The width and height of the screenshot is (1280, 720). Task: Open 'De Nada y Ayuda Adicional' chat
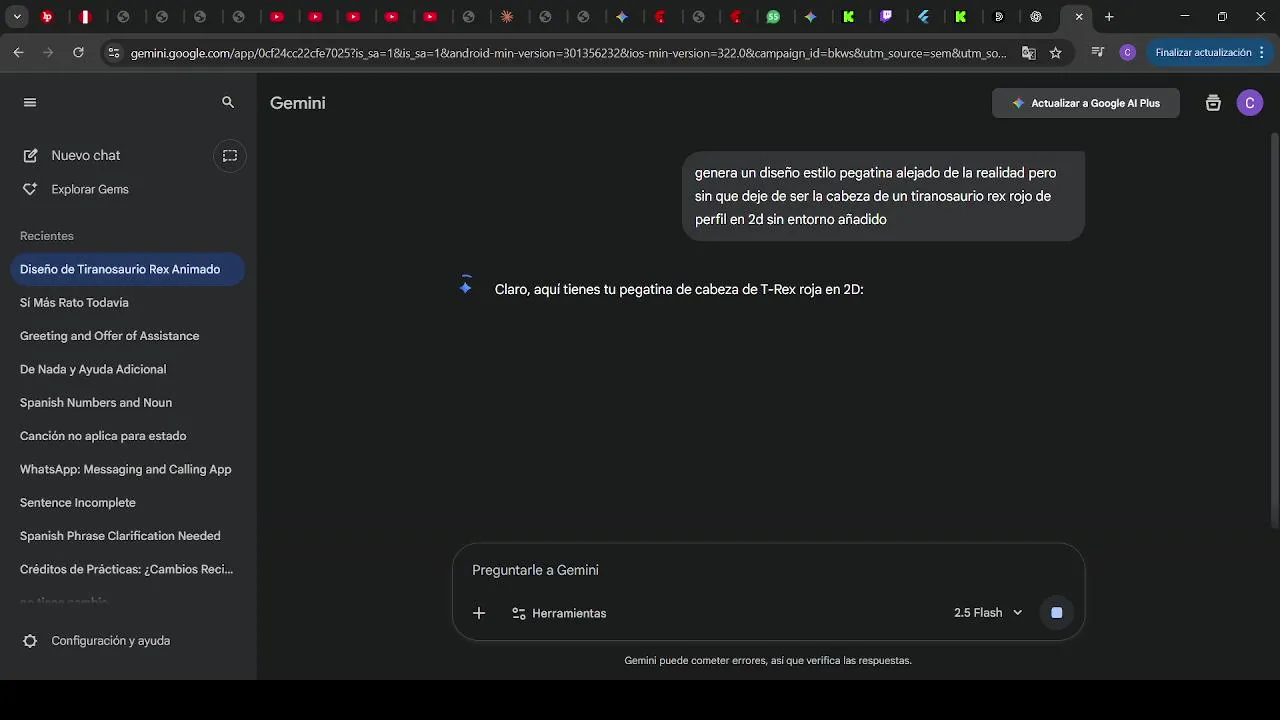pyautogui.click(x=127, y=369)
